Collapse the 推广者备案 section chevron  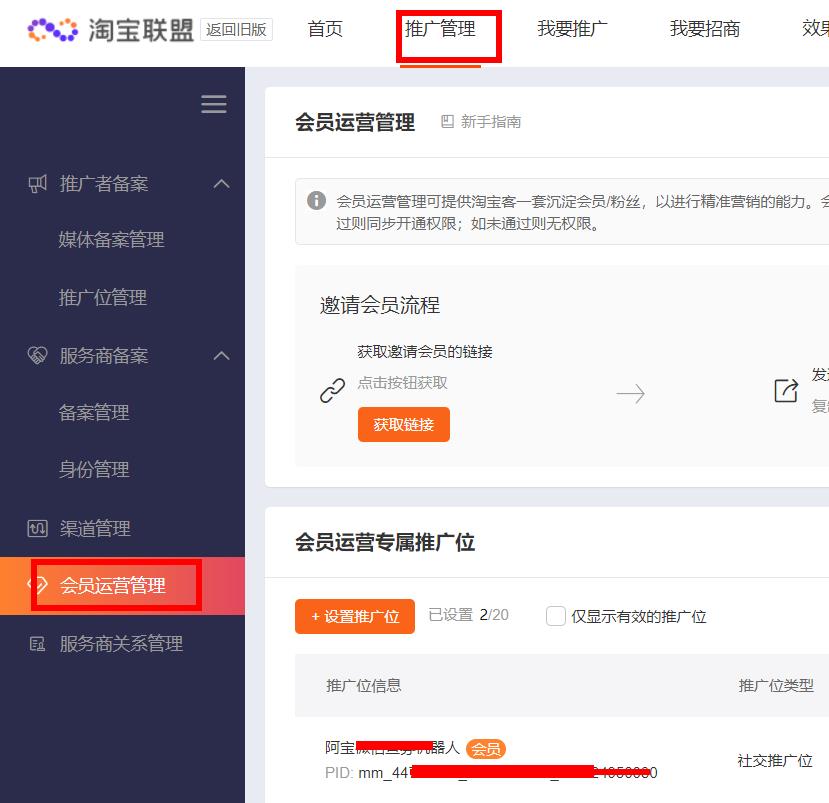[x=222, y=184]
